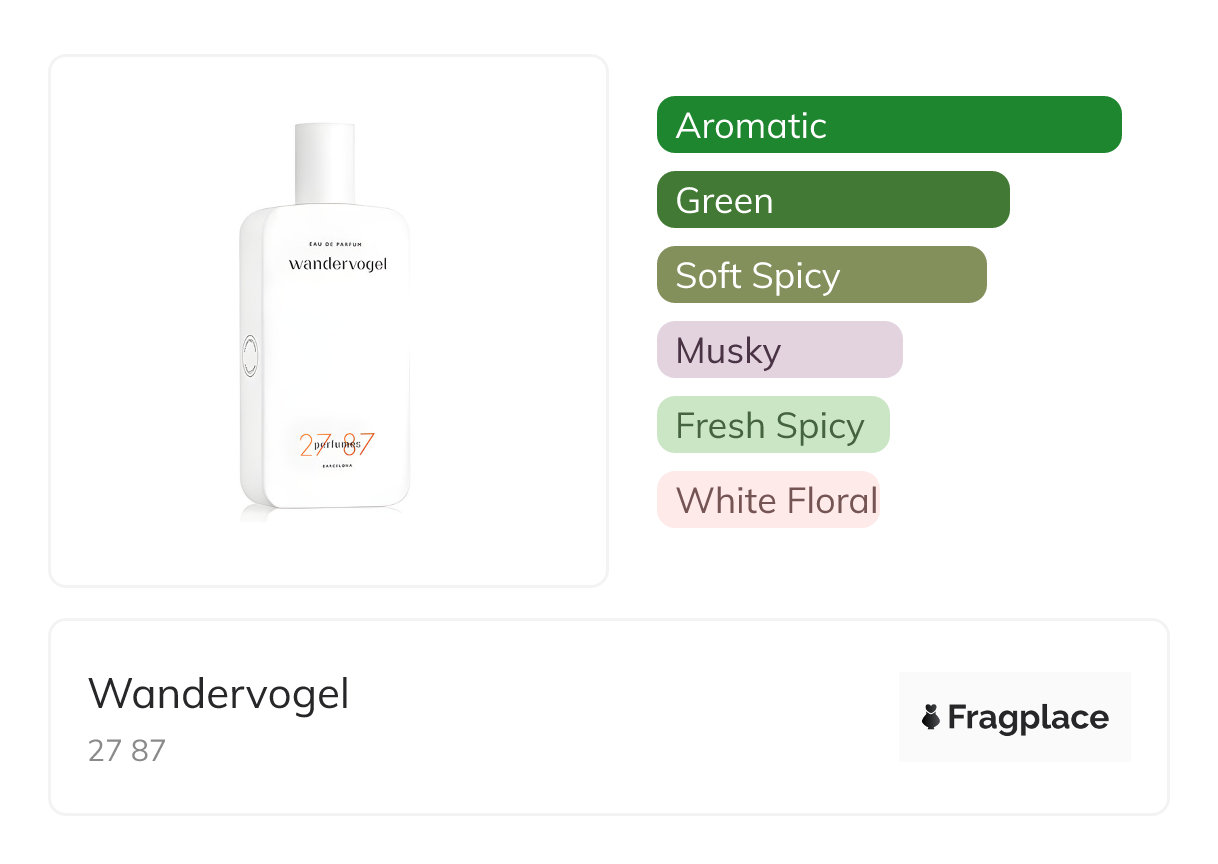Click the wandervogel label on the bottle
The width and height of the screenshot is (1218, 864).
pyautogui.click(x=337, y=264)
